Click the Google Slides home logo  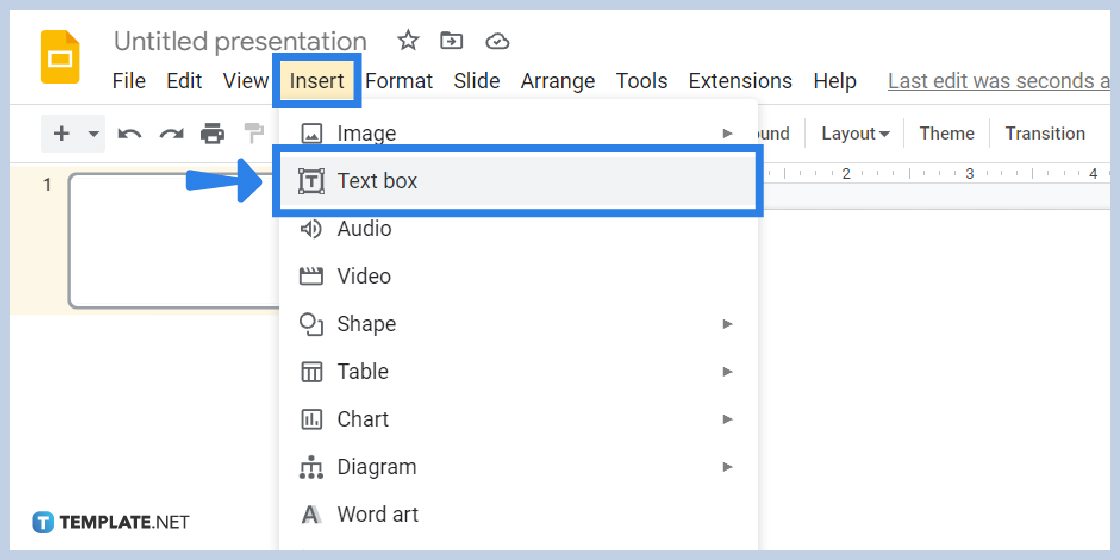(x=60, y=57)
